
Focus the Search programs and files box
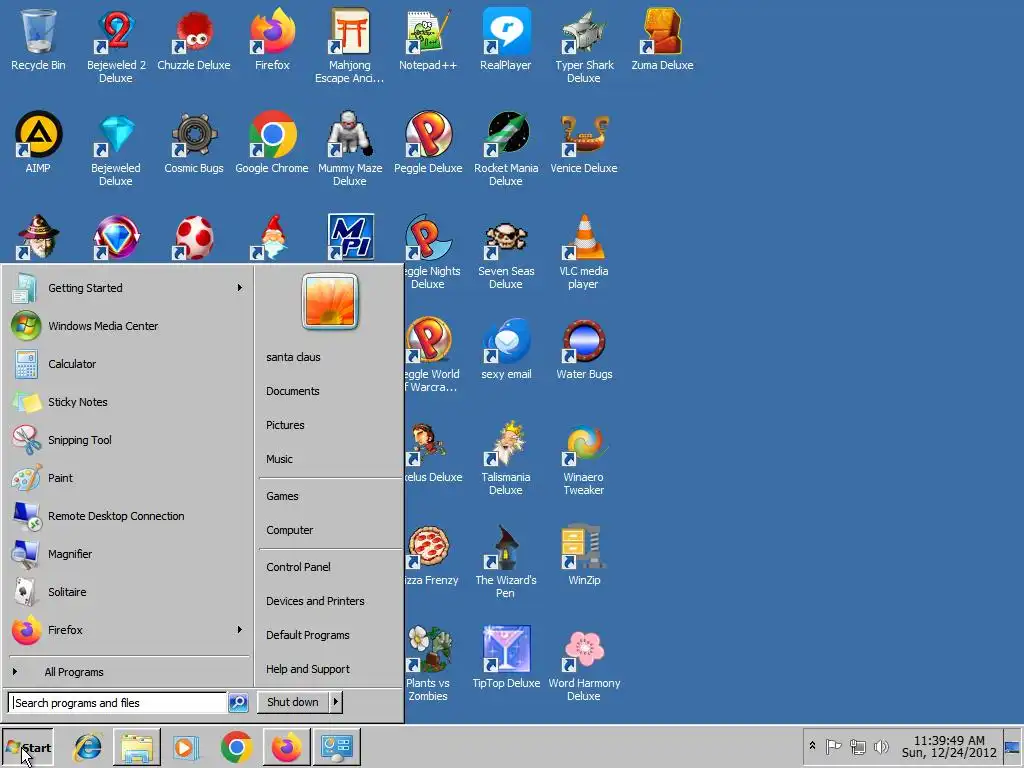pyautogui.click(x=118, y=703)
